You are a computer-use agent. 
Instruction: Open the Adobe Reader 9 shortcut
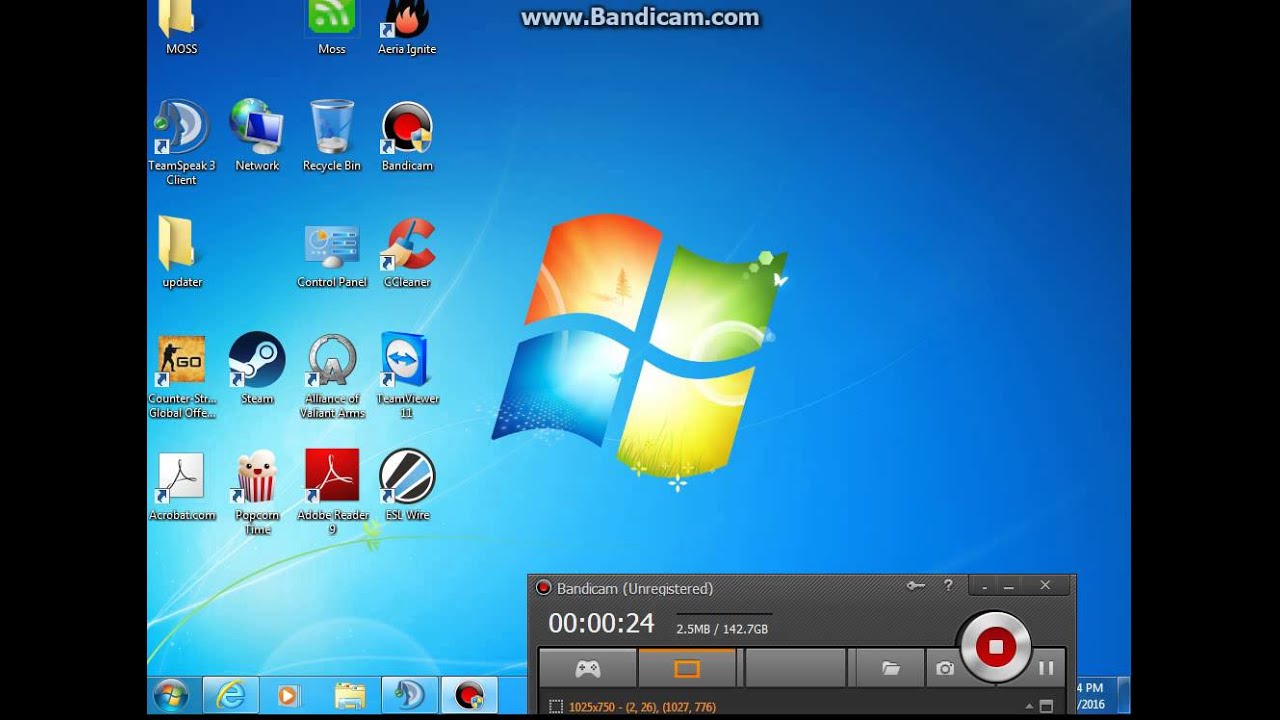click(332, 493)
